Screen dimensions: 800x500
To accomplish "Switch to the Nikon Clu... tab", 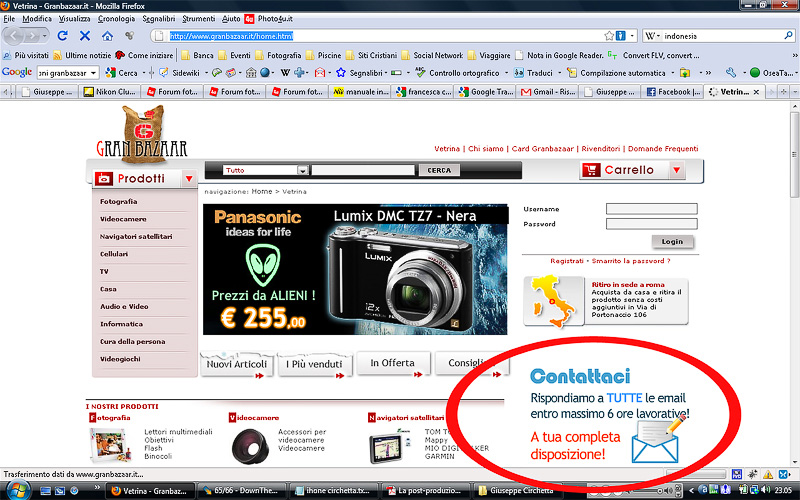I will 110,92.
